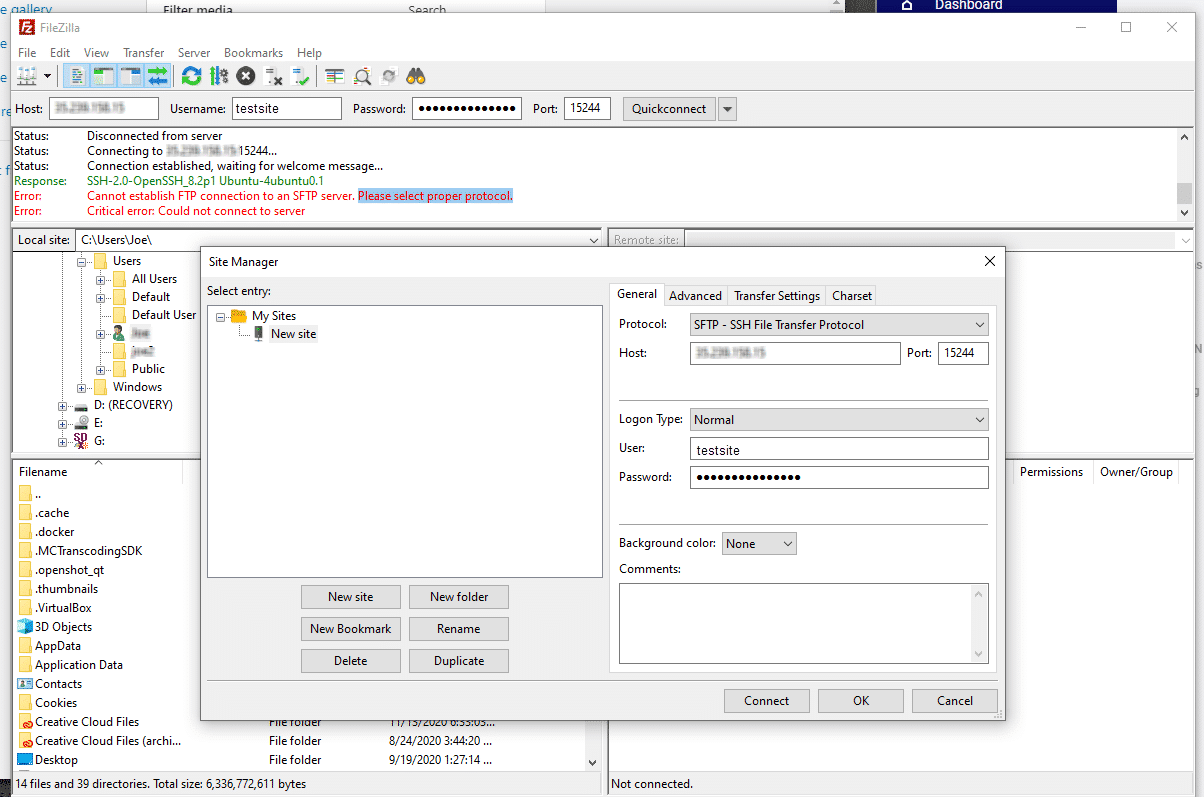Toggle the local directory tree view
Screen dimensions: 1204x797
[101, 75]
